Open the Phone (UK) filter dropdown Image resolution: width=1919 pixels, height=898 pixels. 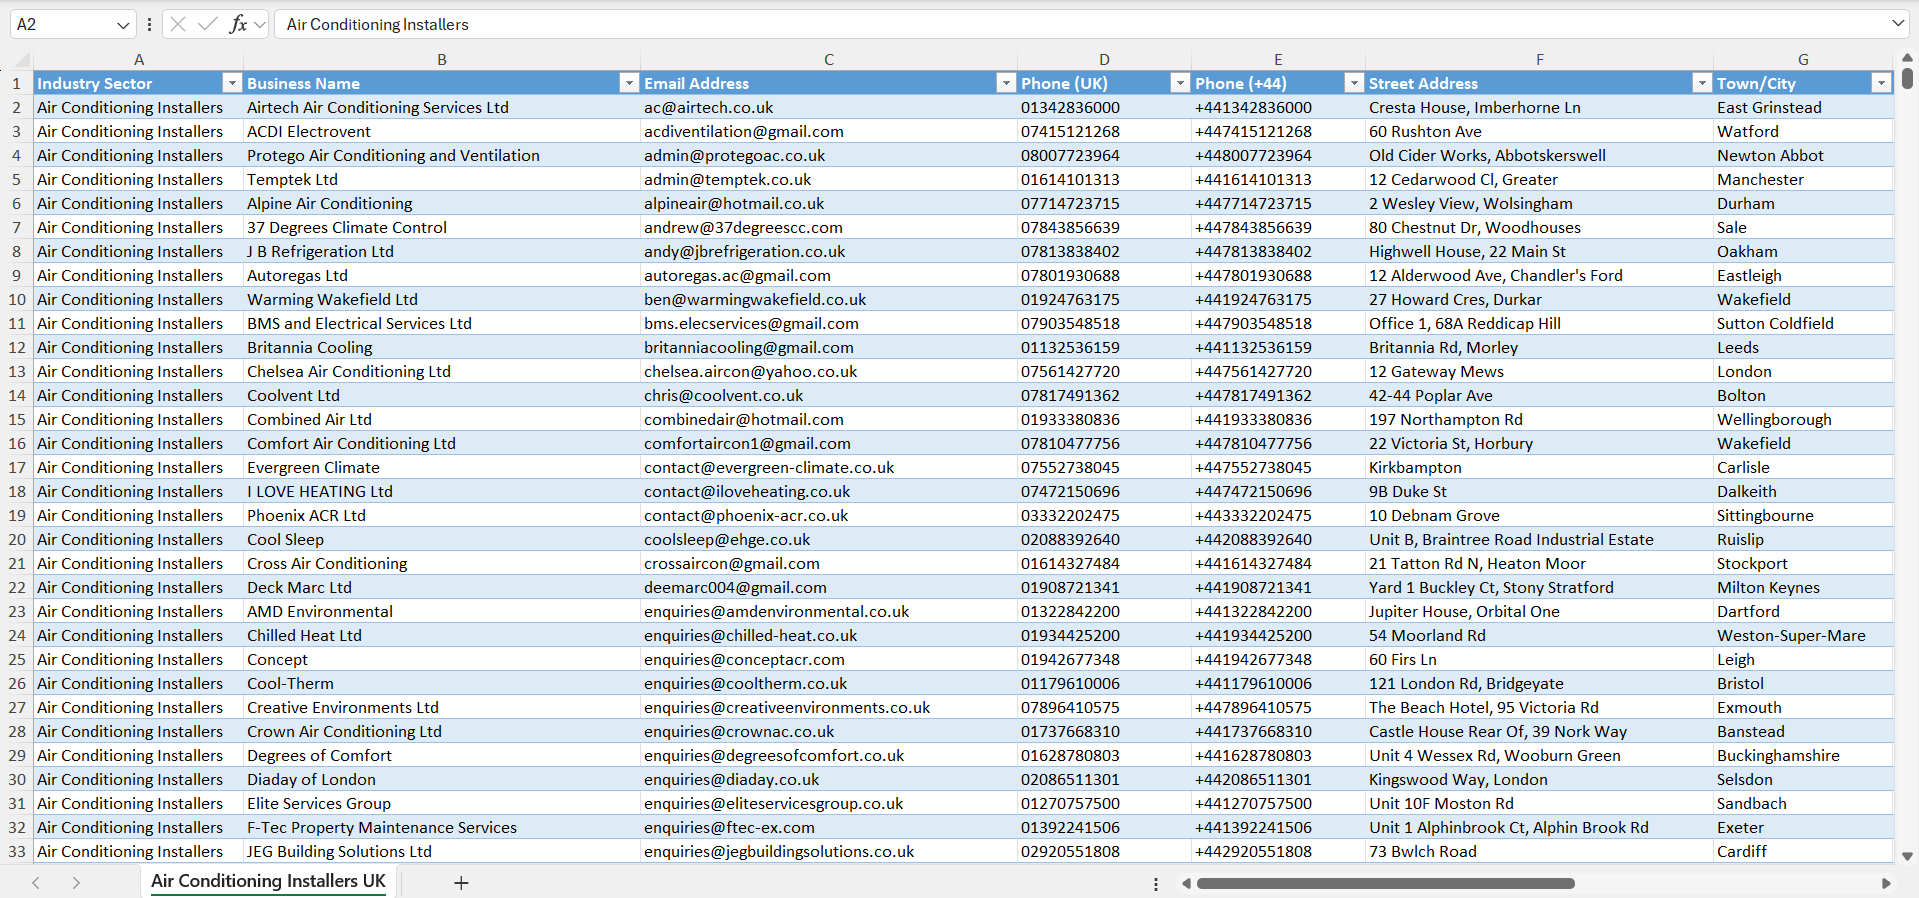pos(1180,83)
